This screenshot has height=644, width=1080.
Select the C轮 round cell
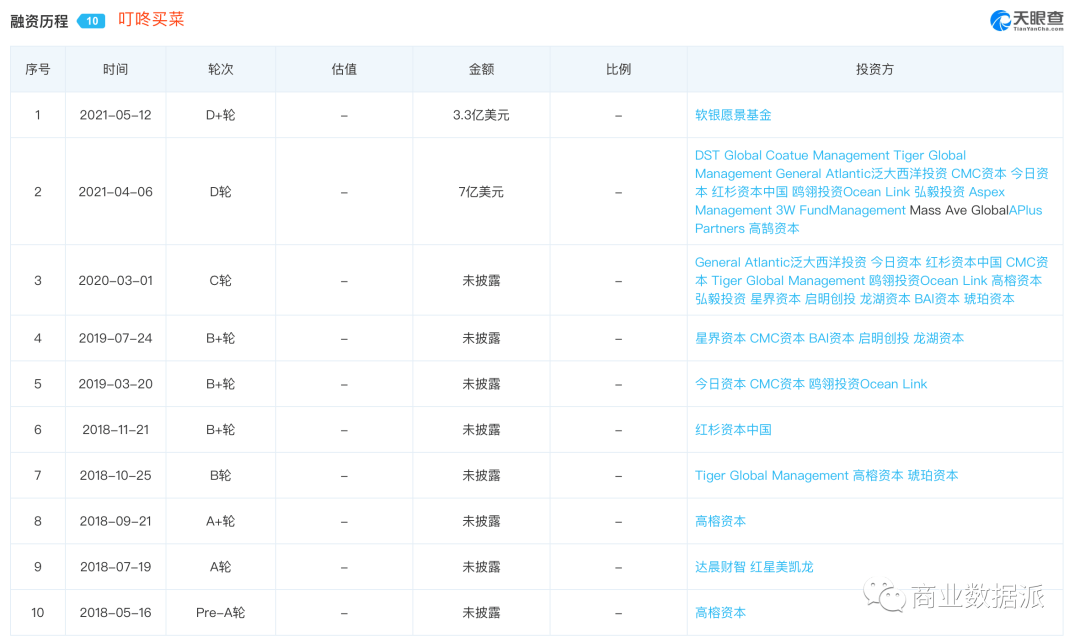(220, 281)
